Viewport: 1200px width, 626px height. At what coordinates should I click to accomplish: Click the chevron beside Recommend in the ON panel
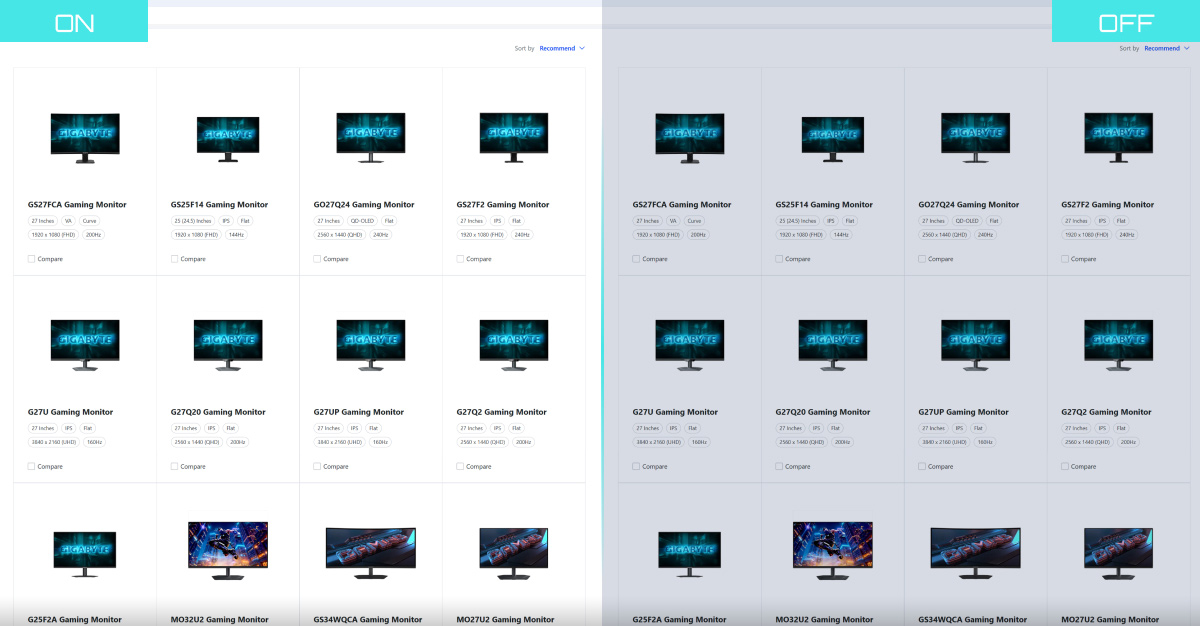[582, 48]
